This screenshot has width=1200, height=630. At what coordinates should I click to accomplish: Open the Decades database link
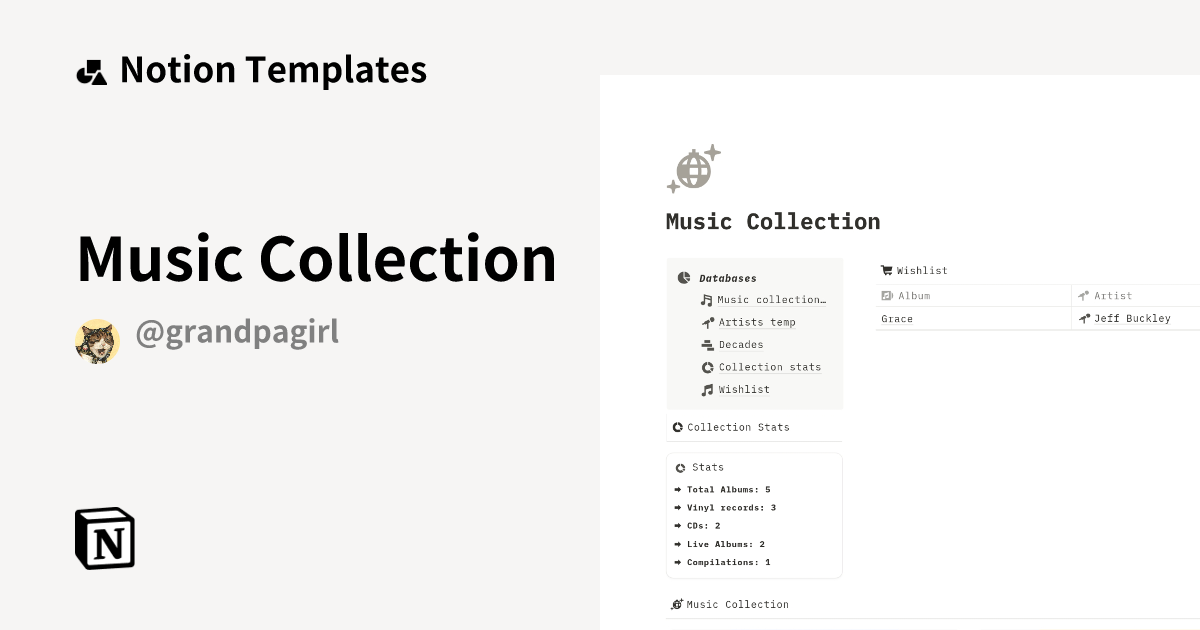pos(742,344)
